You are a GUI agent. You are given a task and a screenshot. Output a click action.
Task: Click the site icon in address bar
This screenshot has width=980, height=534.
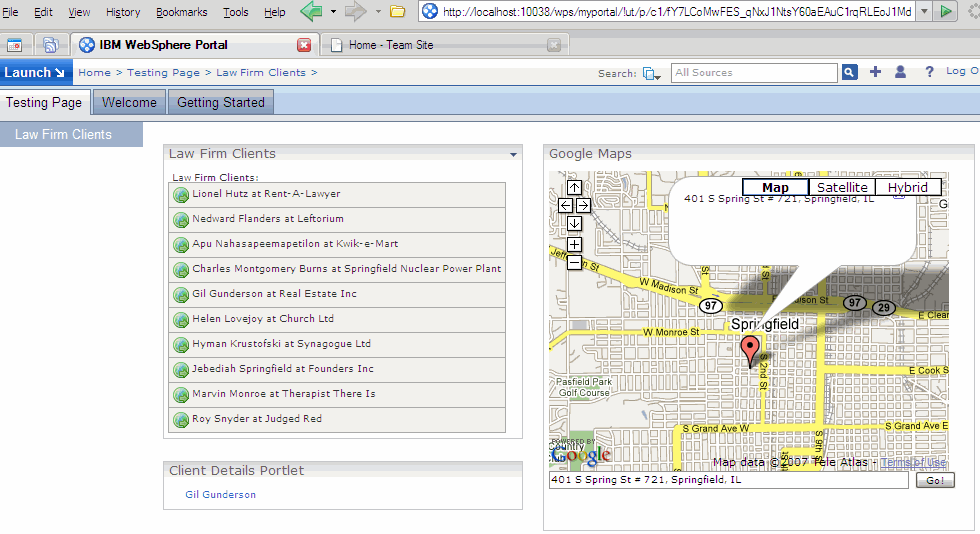(429, 11)
